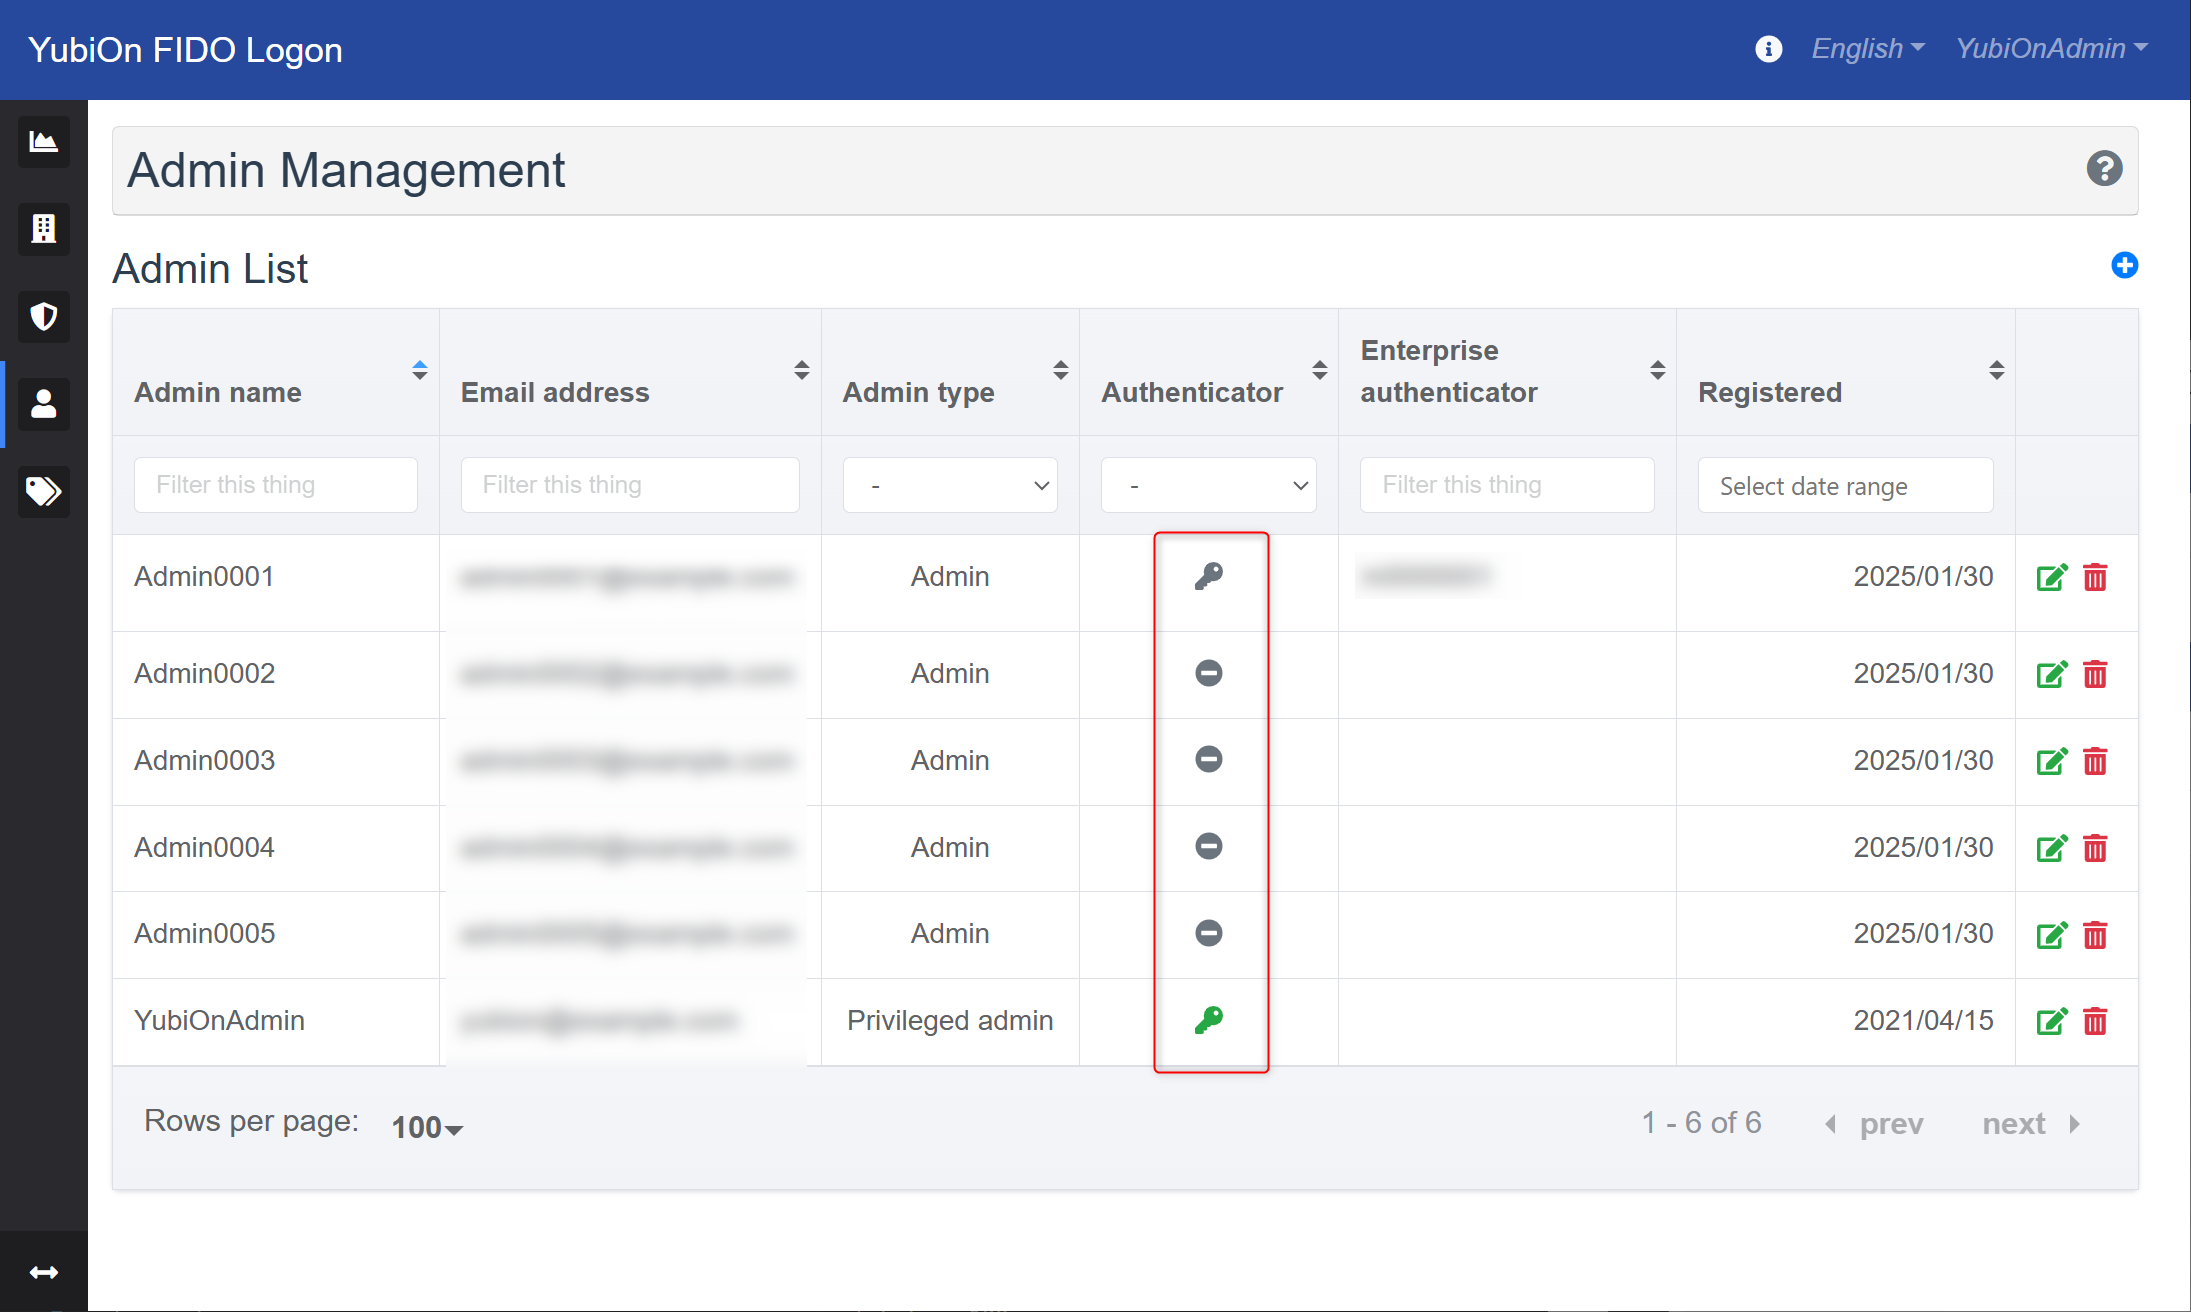Open Authenticator filter dropdown
The height and width of the screenshot is (1312, 2191).
pyautogui.click(x=1208, y=485)
